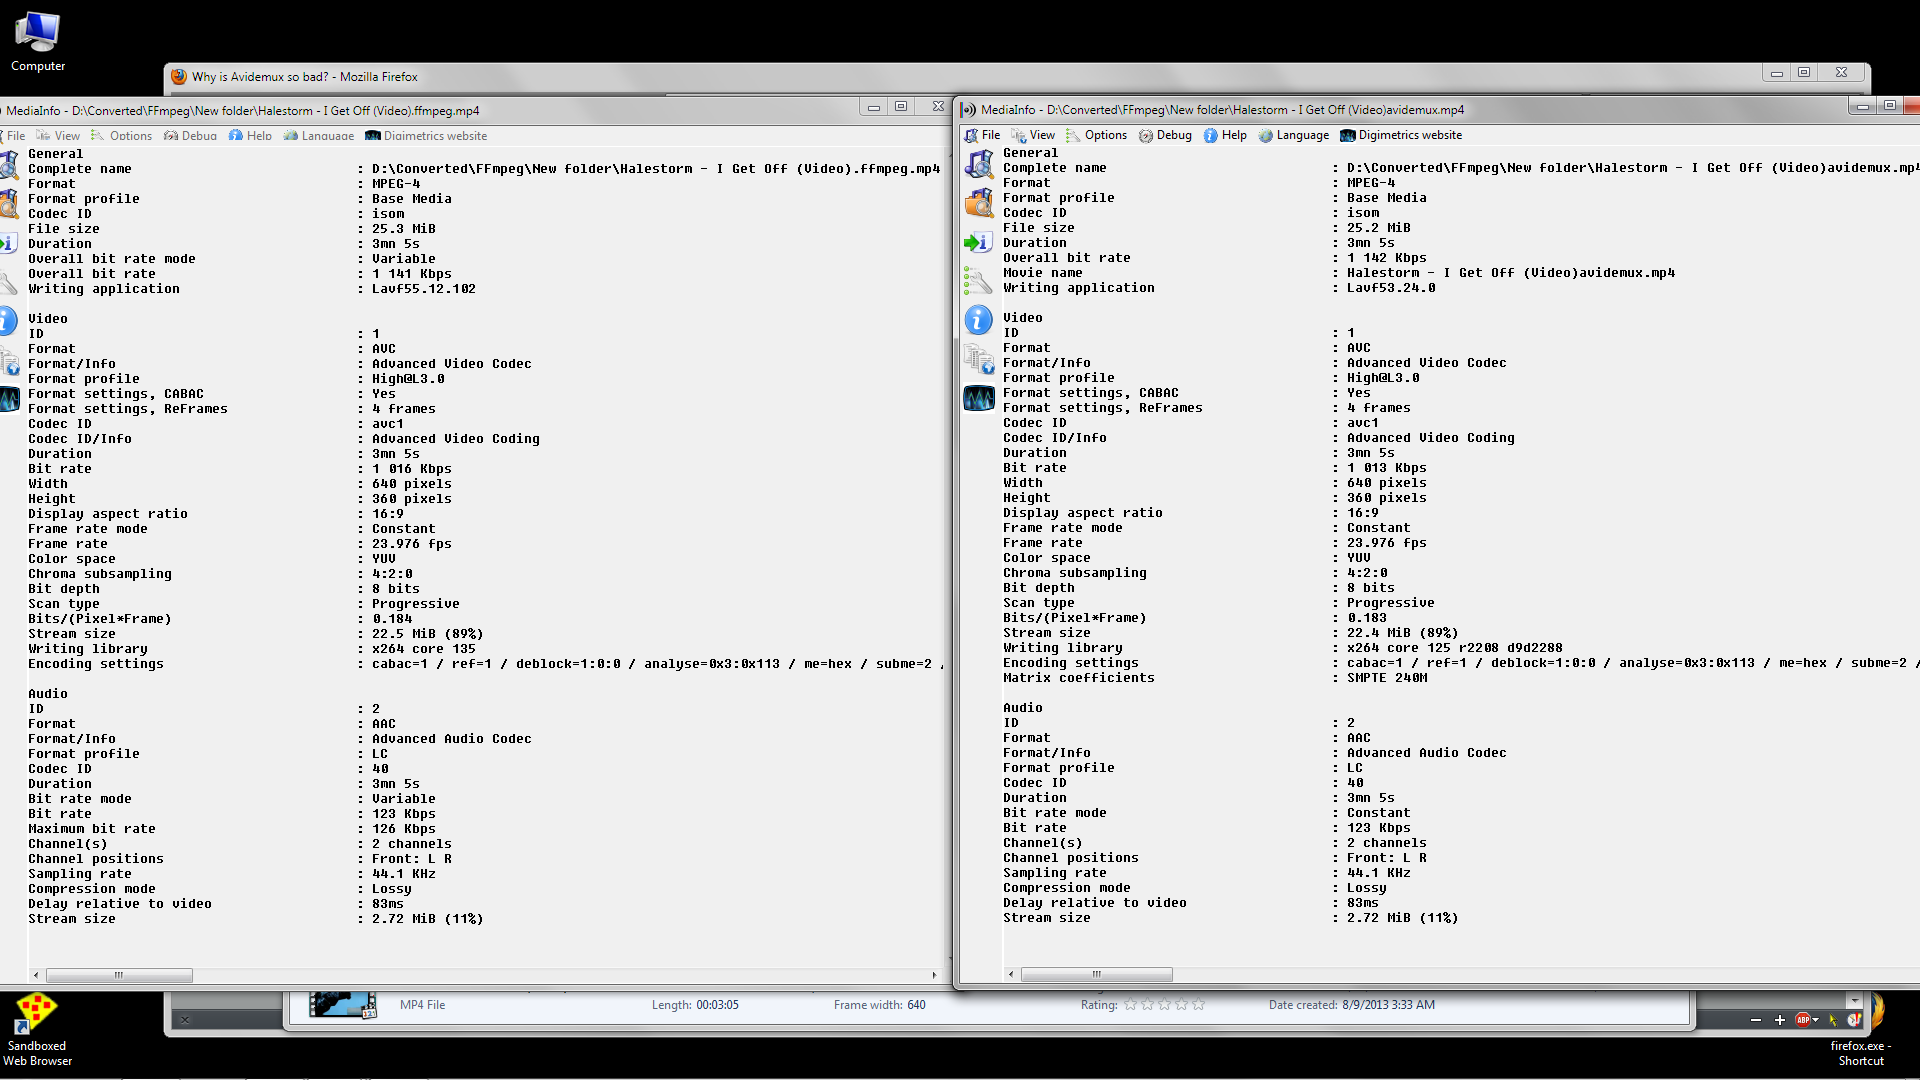Screen dimensions: 1920x1080
Task: Select SMPTE 240M matrix coefficients value
Action: [x=1387, y=678]
